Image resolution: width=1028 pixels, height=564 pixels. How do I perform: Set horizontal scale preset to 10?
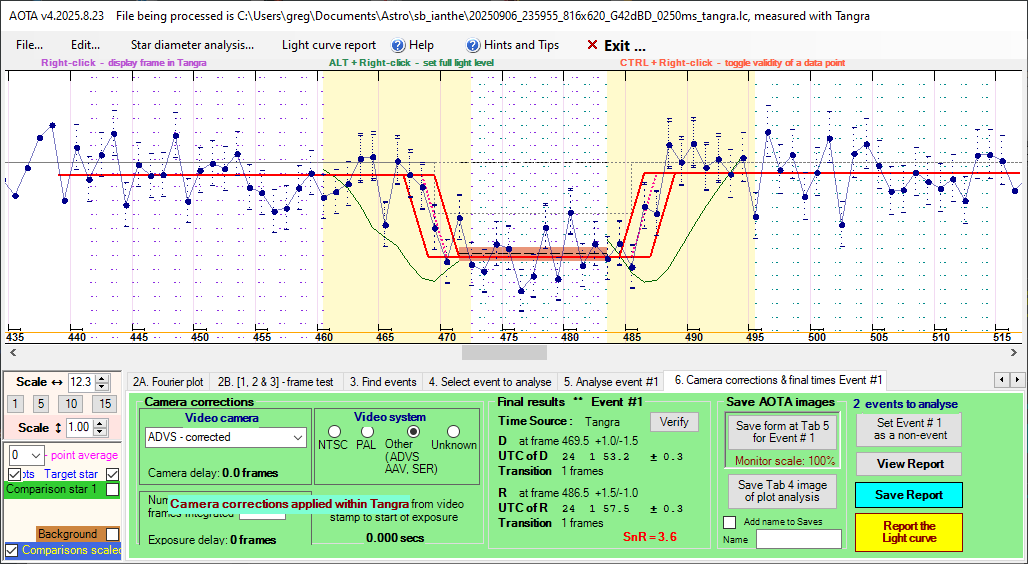click(x=70, y=403)
